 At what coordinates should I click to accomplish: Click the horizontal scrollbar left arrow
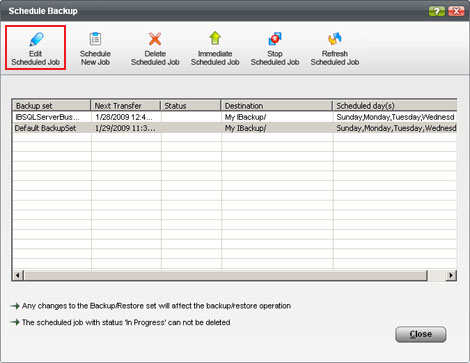tap(18, 275)
